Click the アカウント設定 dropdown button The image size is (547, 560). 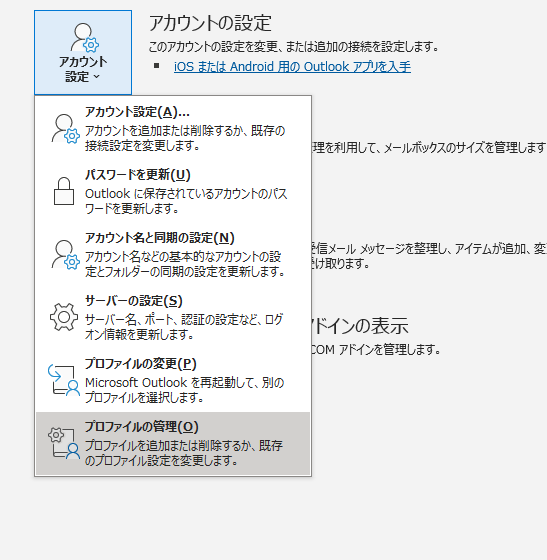[x=83, y=52]
